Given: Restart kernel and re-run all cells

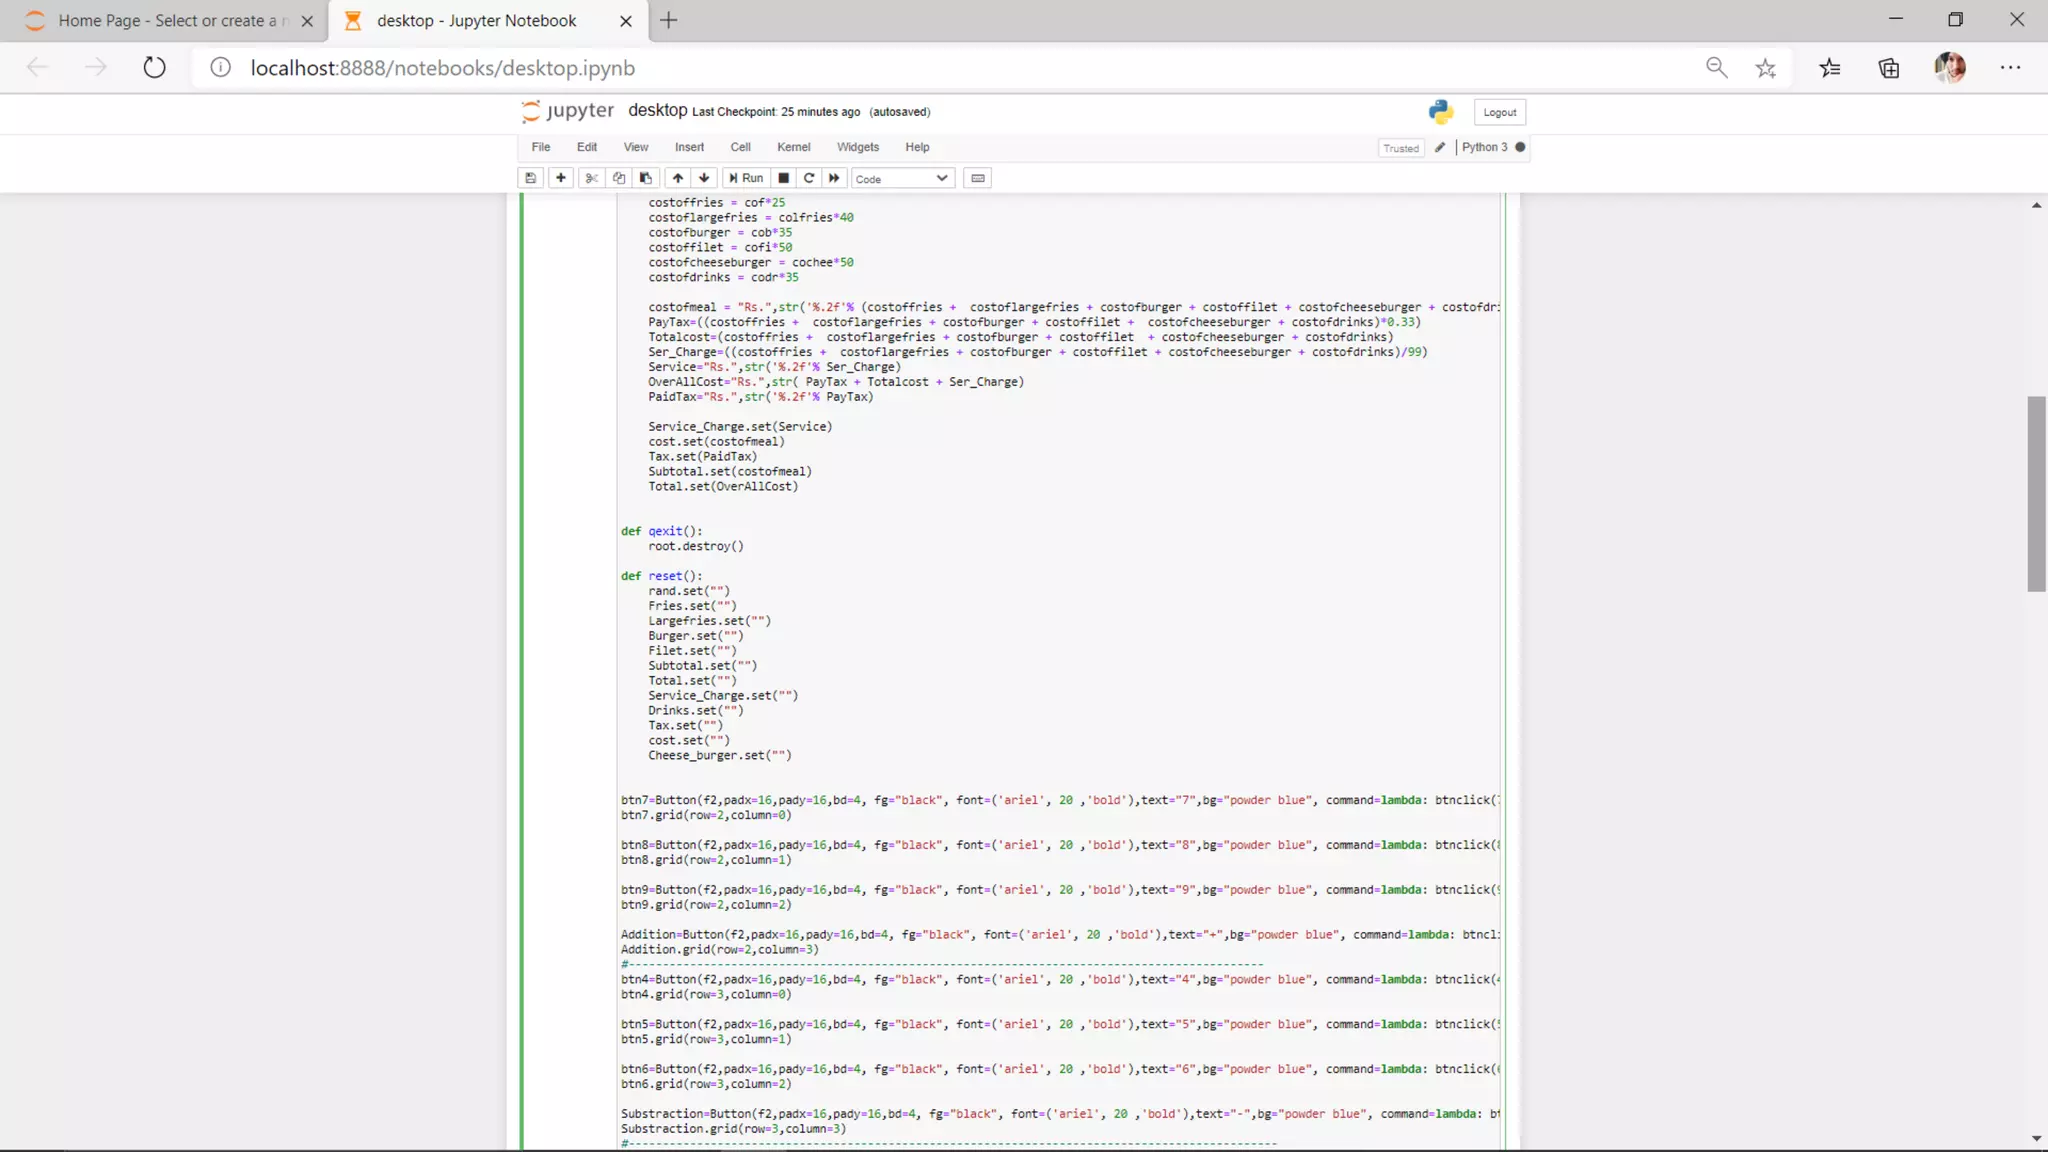Looking at the screenshot, I should tap(834, 178).
